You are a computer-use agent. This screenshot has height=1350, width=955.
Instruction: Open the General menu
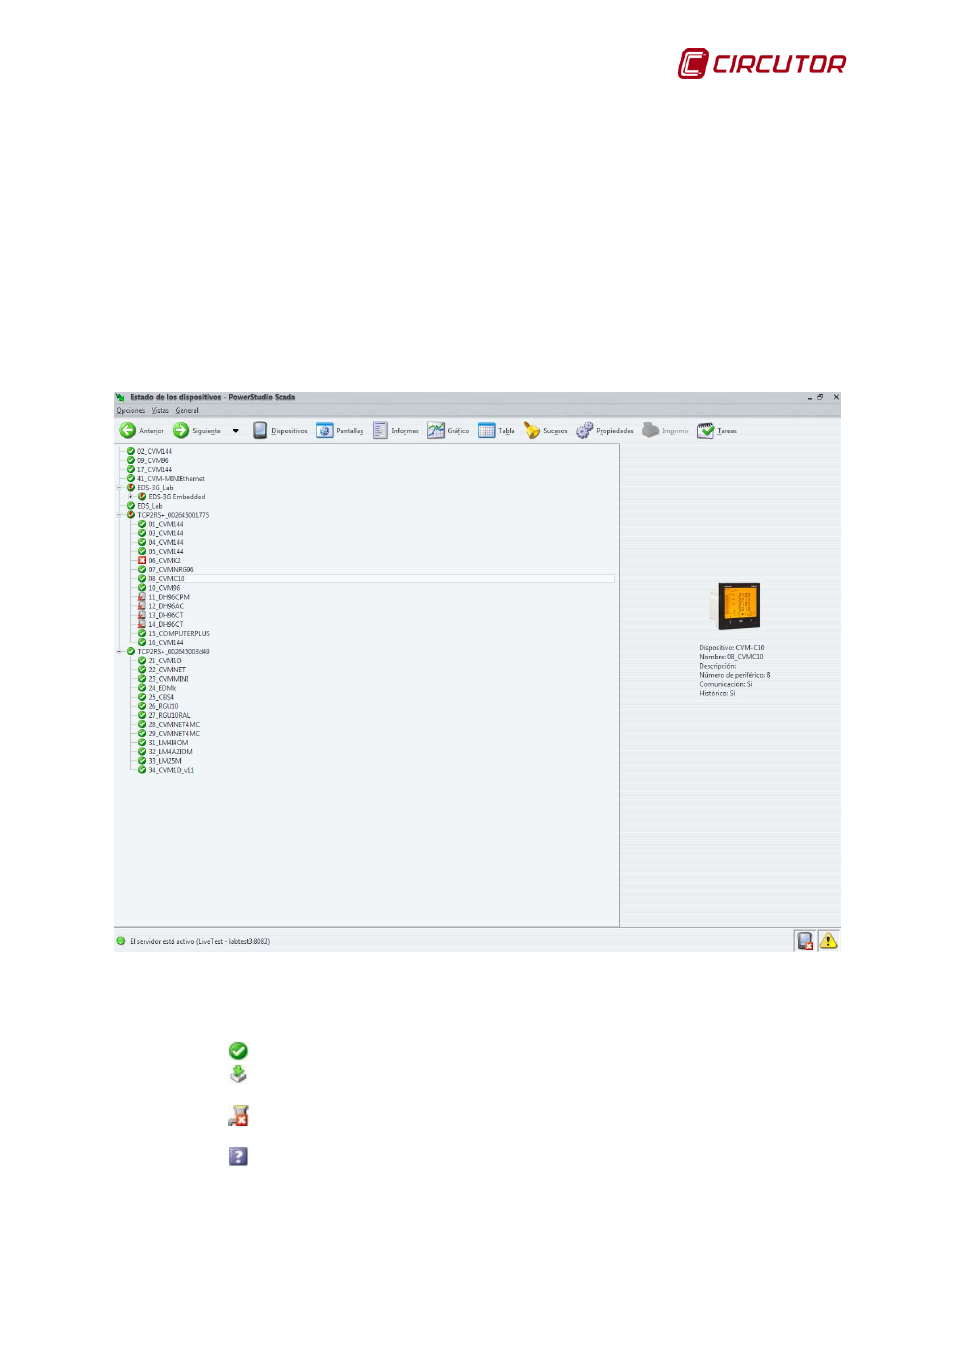[x=187, y=411]
